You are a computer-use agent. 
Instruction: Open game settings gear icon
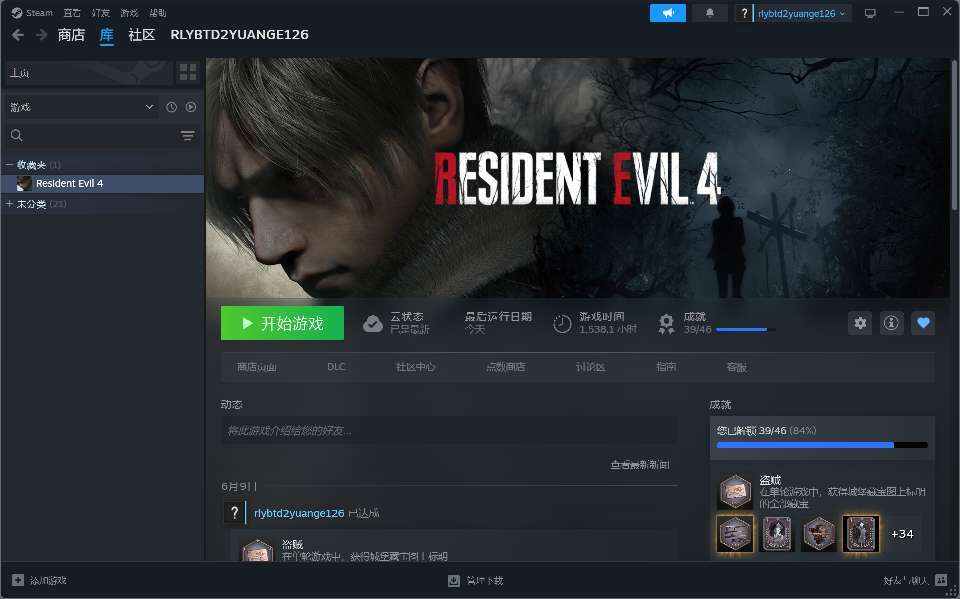pos(860,323)
